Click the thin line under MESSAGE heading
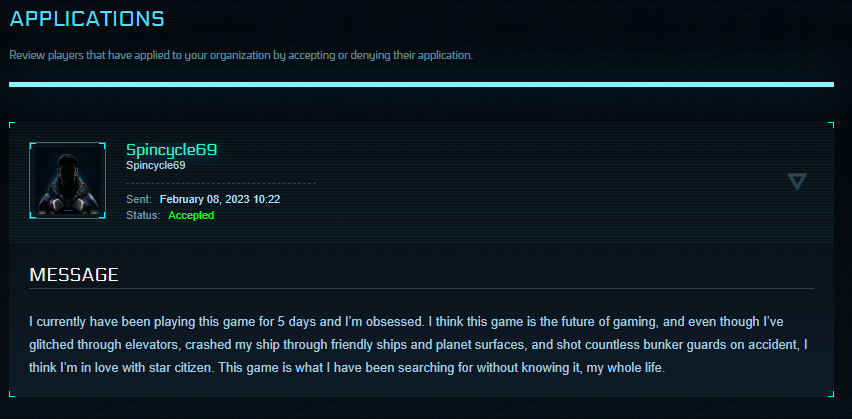The image size is (852, 419). coord(421,288)
